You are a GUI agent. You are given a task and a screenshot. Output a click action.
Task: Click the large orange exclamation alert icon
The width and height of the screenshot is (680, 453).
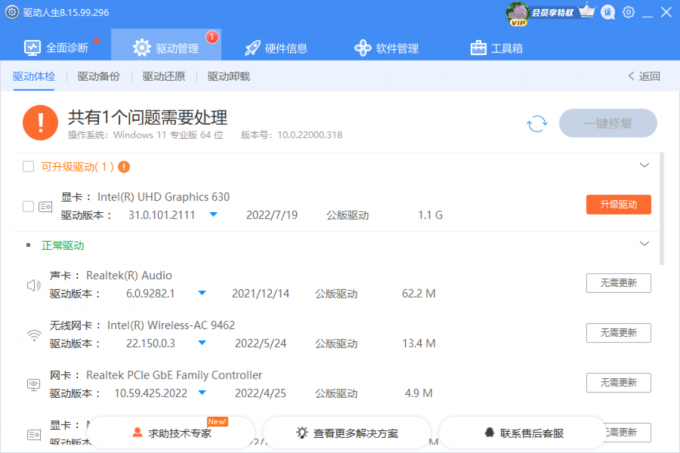(40, 123)
